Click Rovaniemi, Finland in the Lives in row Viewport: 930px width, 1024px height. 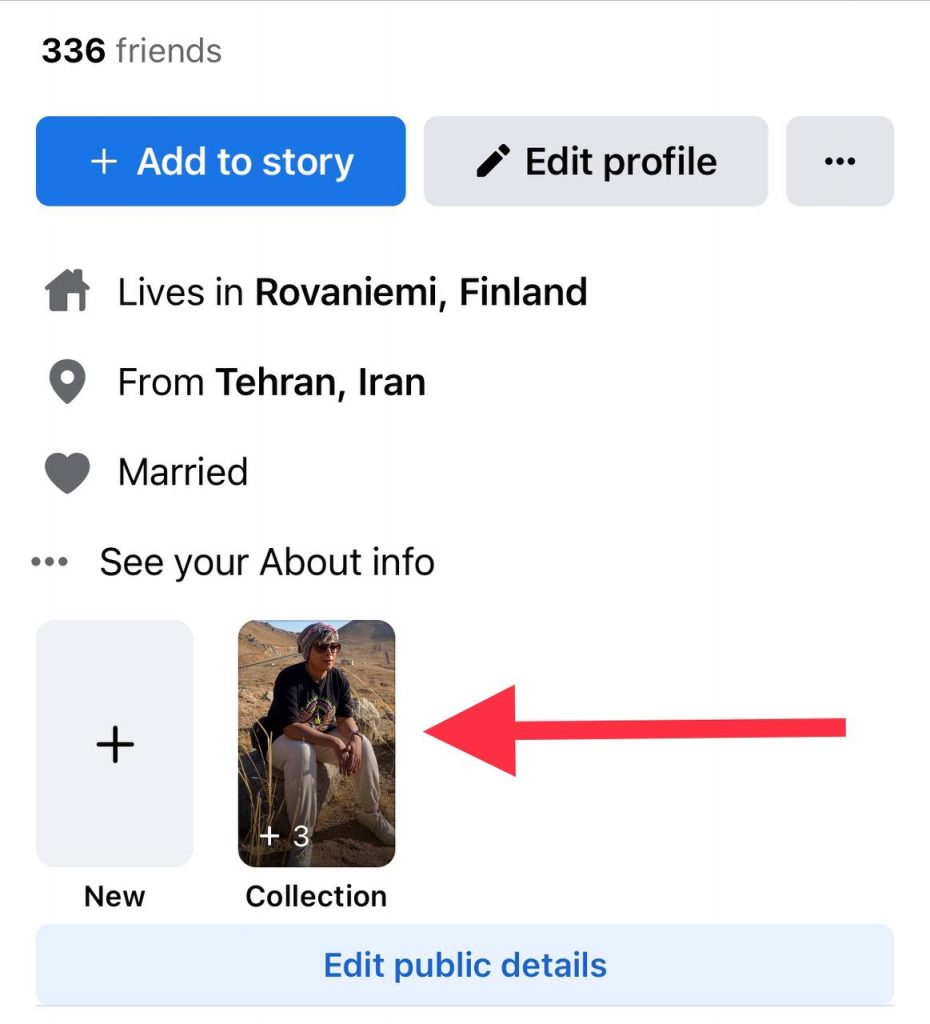pos(422,291)
